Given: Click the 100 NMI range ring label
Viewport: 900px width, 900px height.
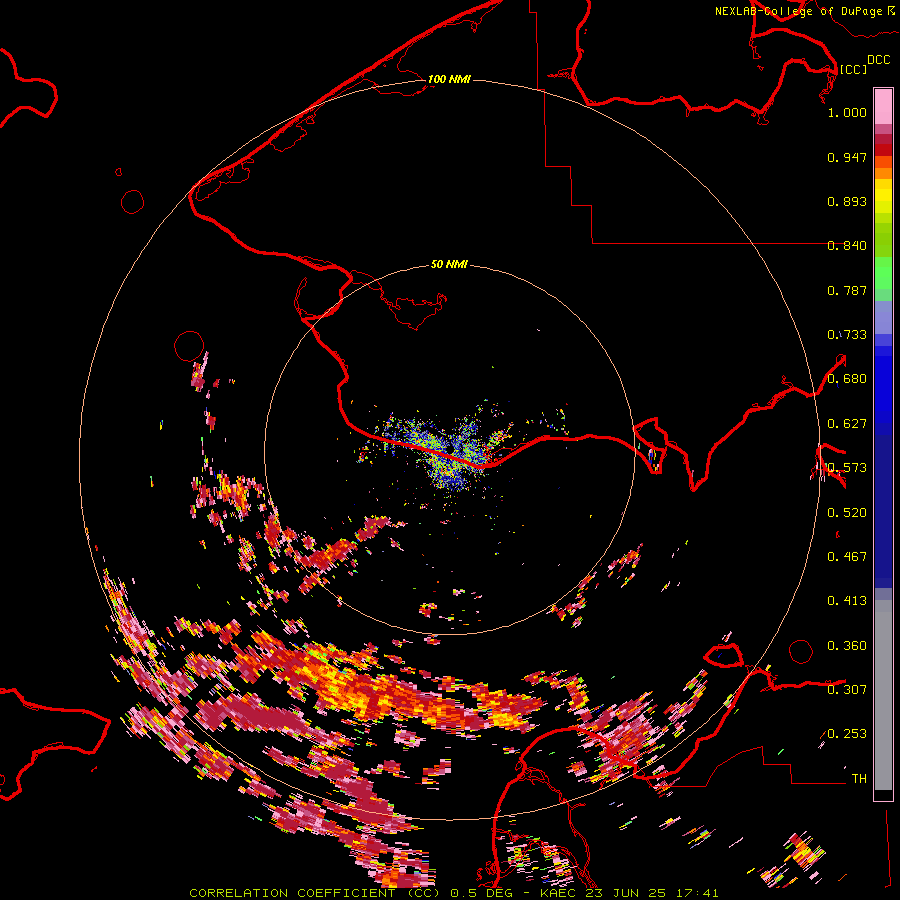Looking at the screenshot, I should (x=449, y=79).
